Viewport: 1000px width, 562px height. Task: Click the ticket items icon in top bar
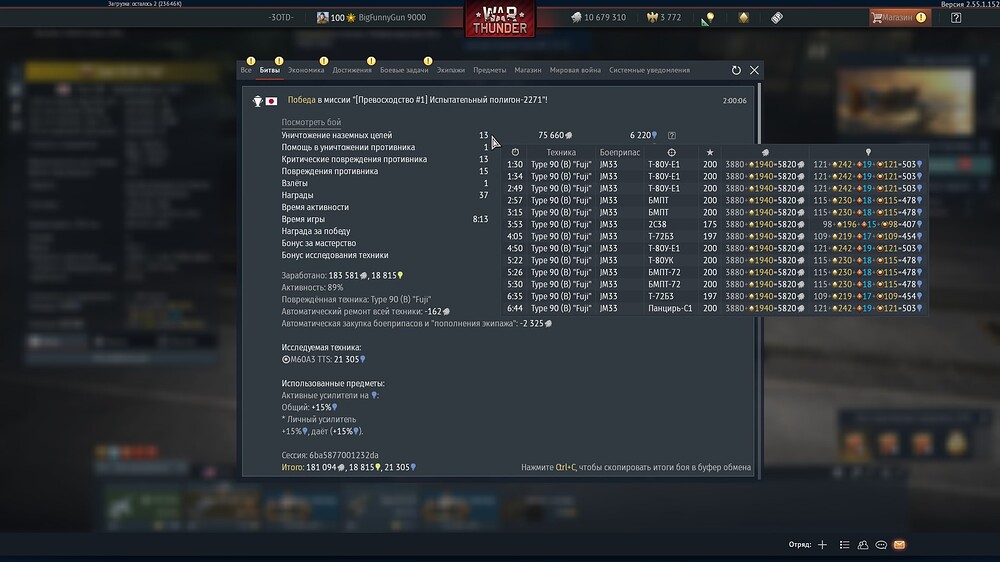tap(777, 18)
